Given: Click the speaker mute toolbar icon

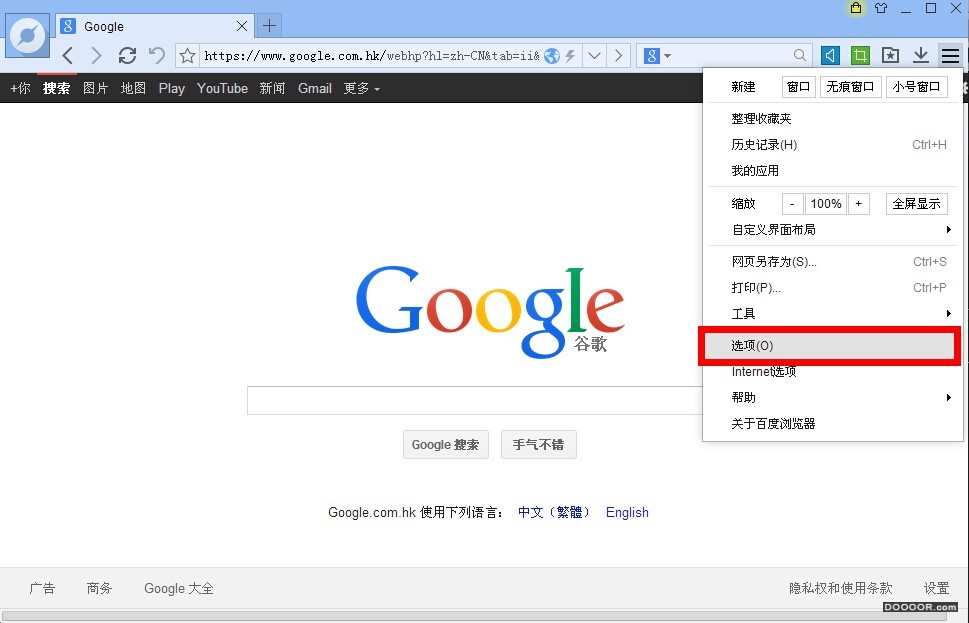Looking at the screenshot, I should pos(831,56).
